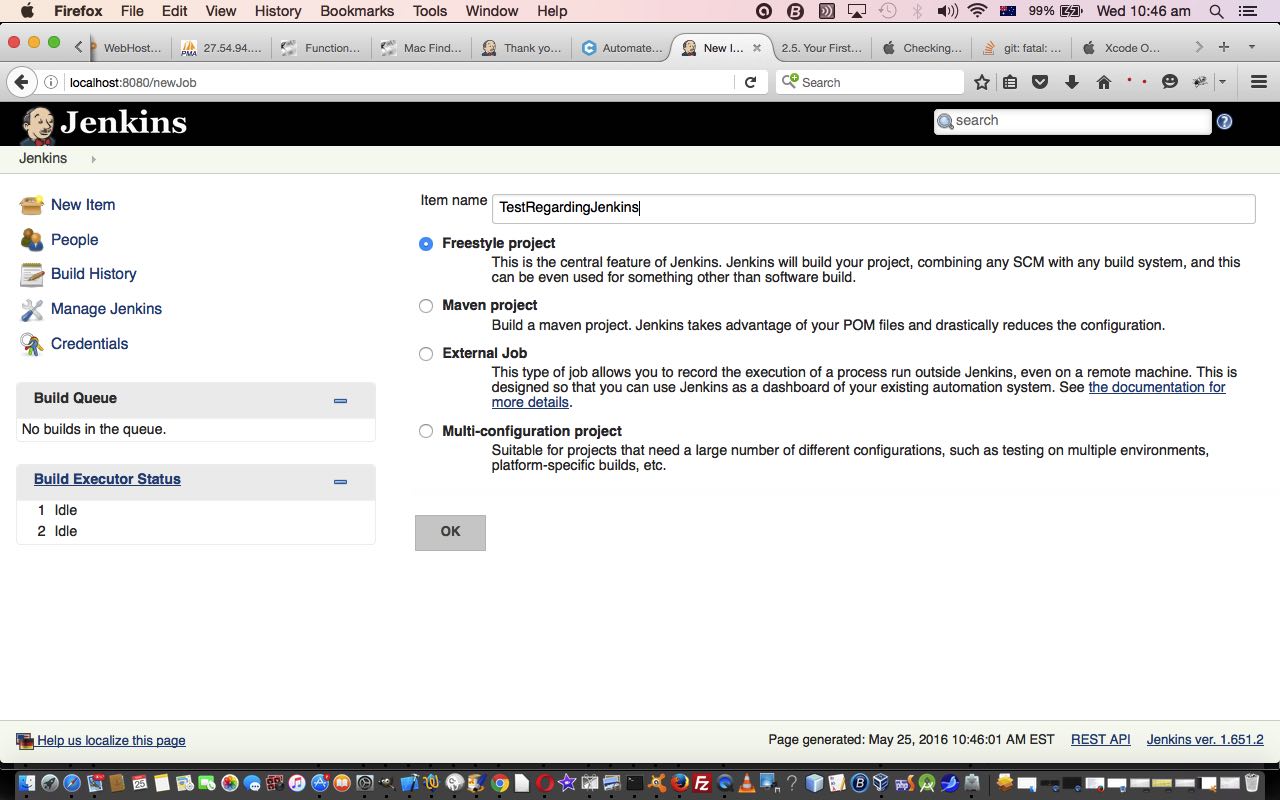The image size is (1280, 800).
Task: Select Freestyle project radio button
Action: point(426,244)
